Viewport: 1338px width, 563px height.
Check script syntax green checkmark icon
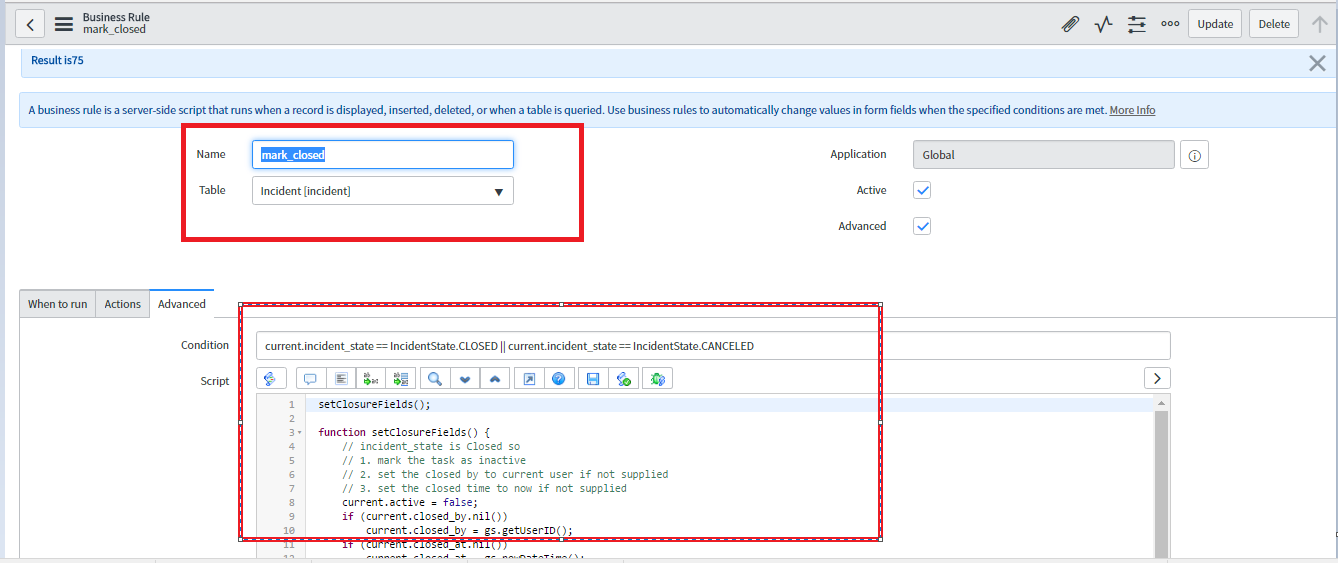(624, 379)
